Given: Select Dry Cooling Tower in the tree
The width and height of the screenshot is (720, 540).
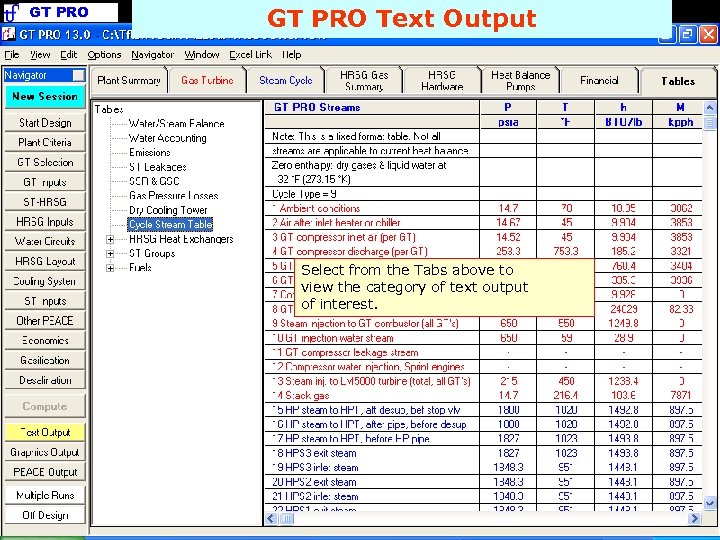Looking at the screenshot, I should pos(168,210).
